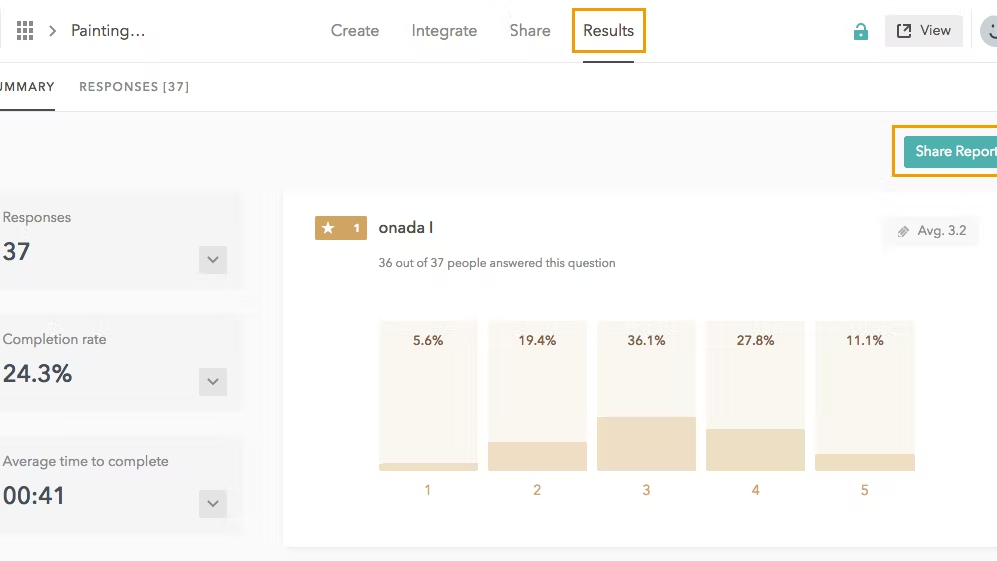Viewport: 997px width, 561px height.
Task: Open the user avatar menu
Action: coord(989,31)
